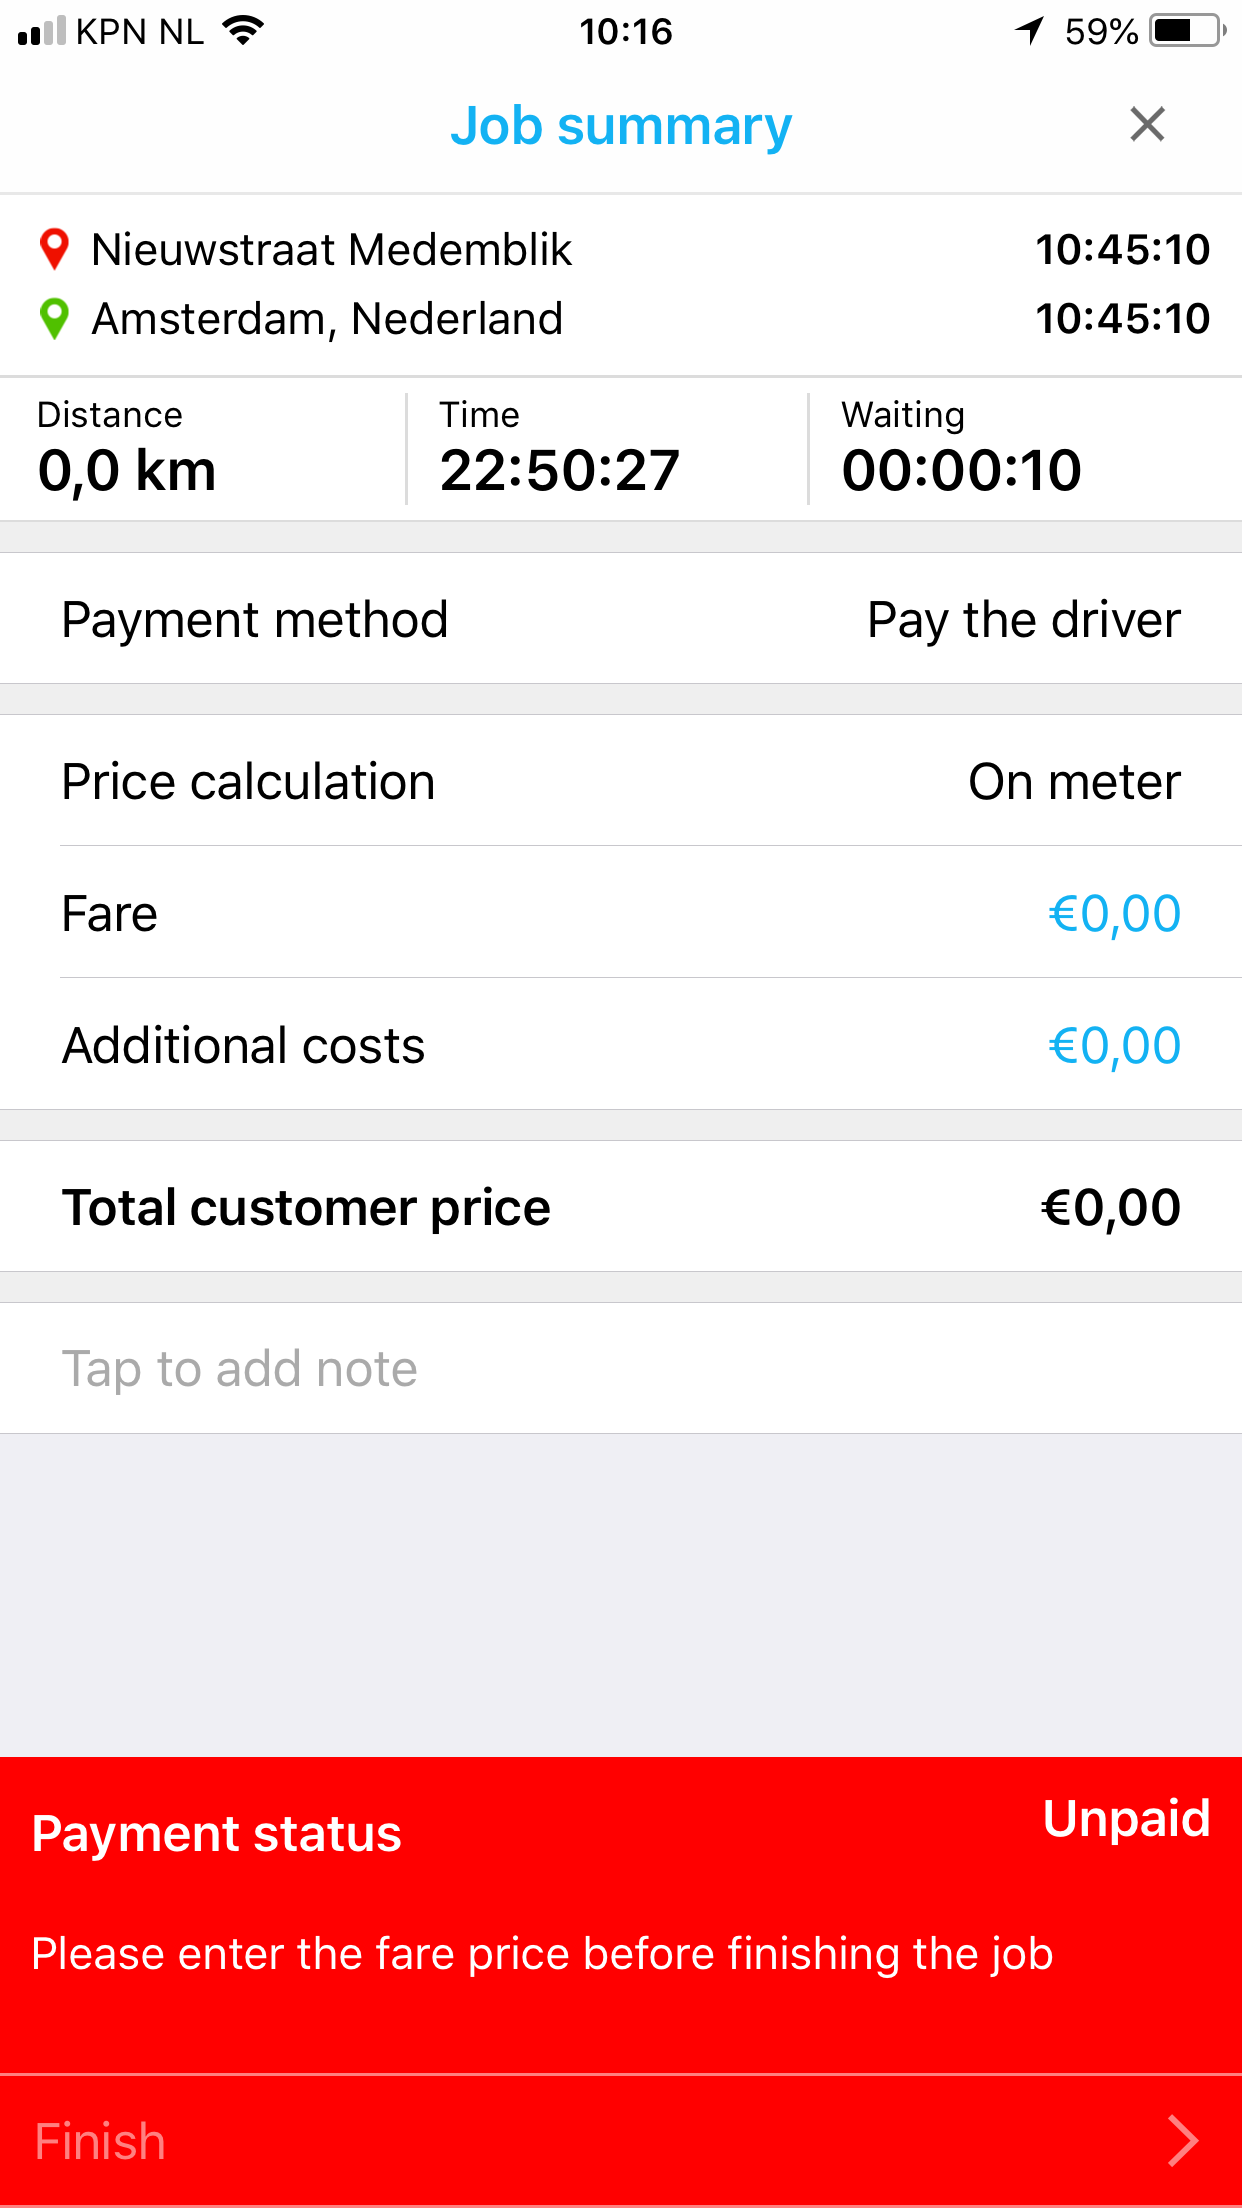
Task: Tap the Distance value 0,0 km
Action: click(x=127, y=470)
